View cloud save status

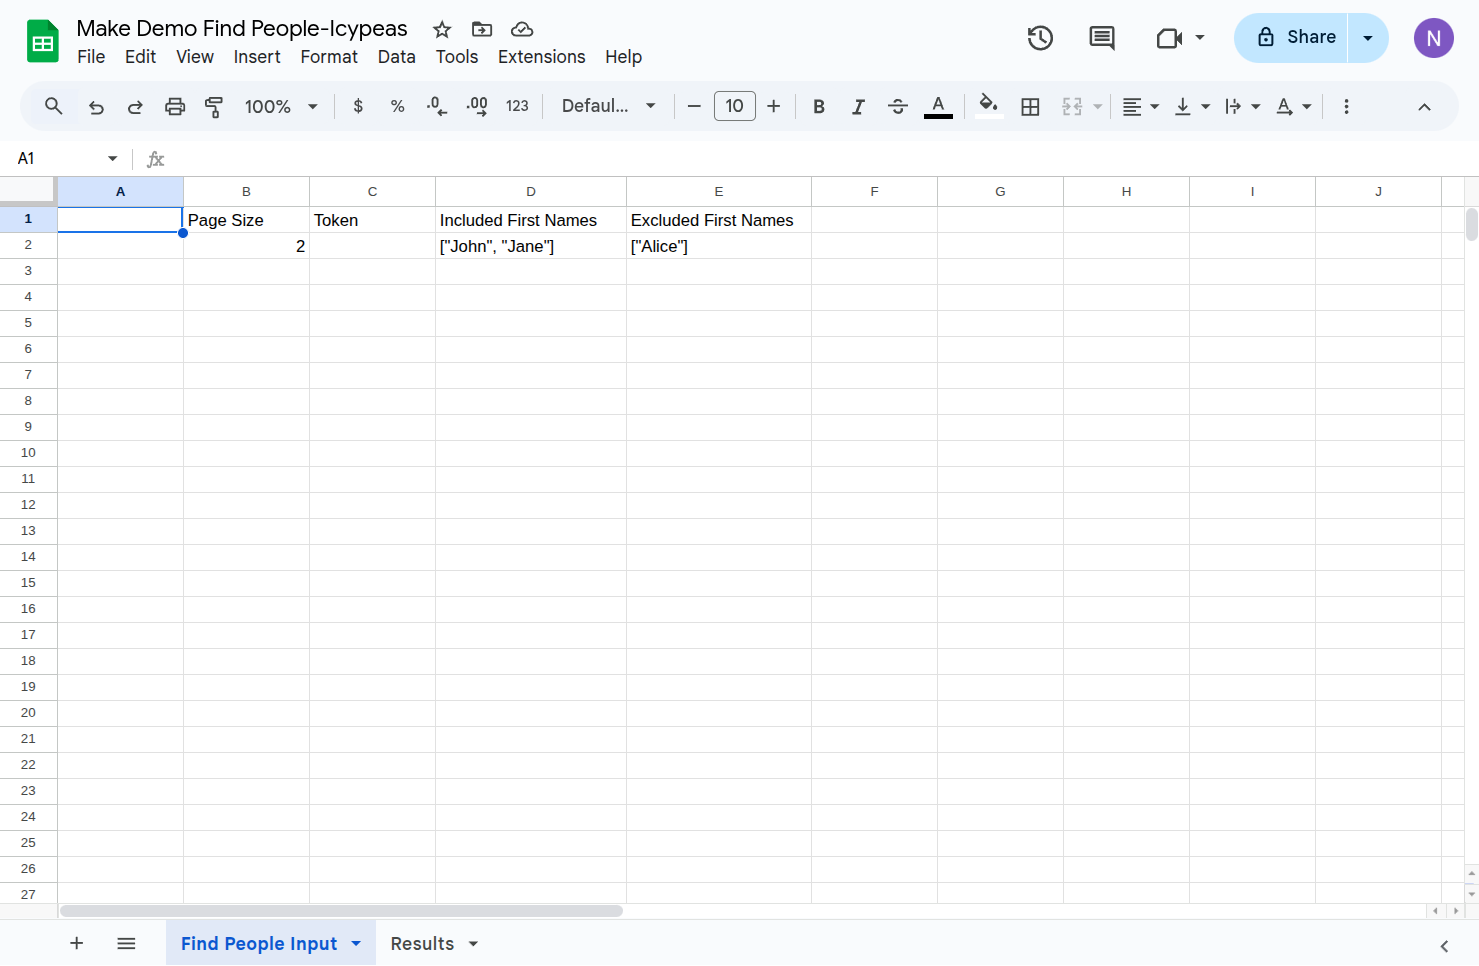pyautogui.click(x=522, y=29)
